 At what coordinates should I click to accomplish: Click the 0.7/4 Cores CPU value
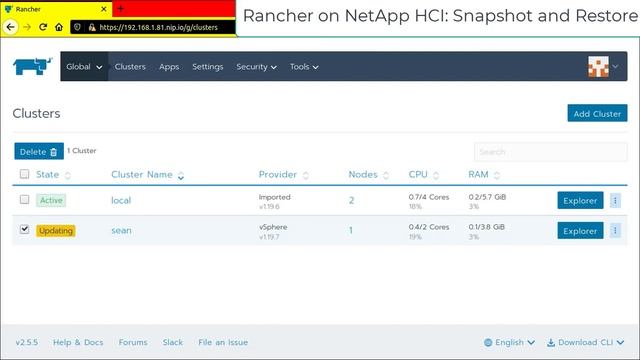coord(429,197)
